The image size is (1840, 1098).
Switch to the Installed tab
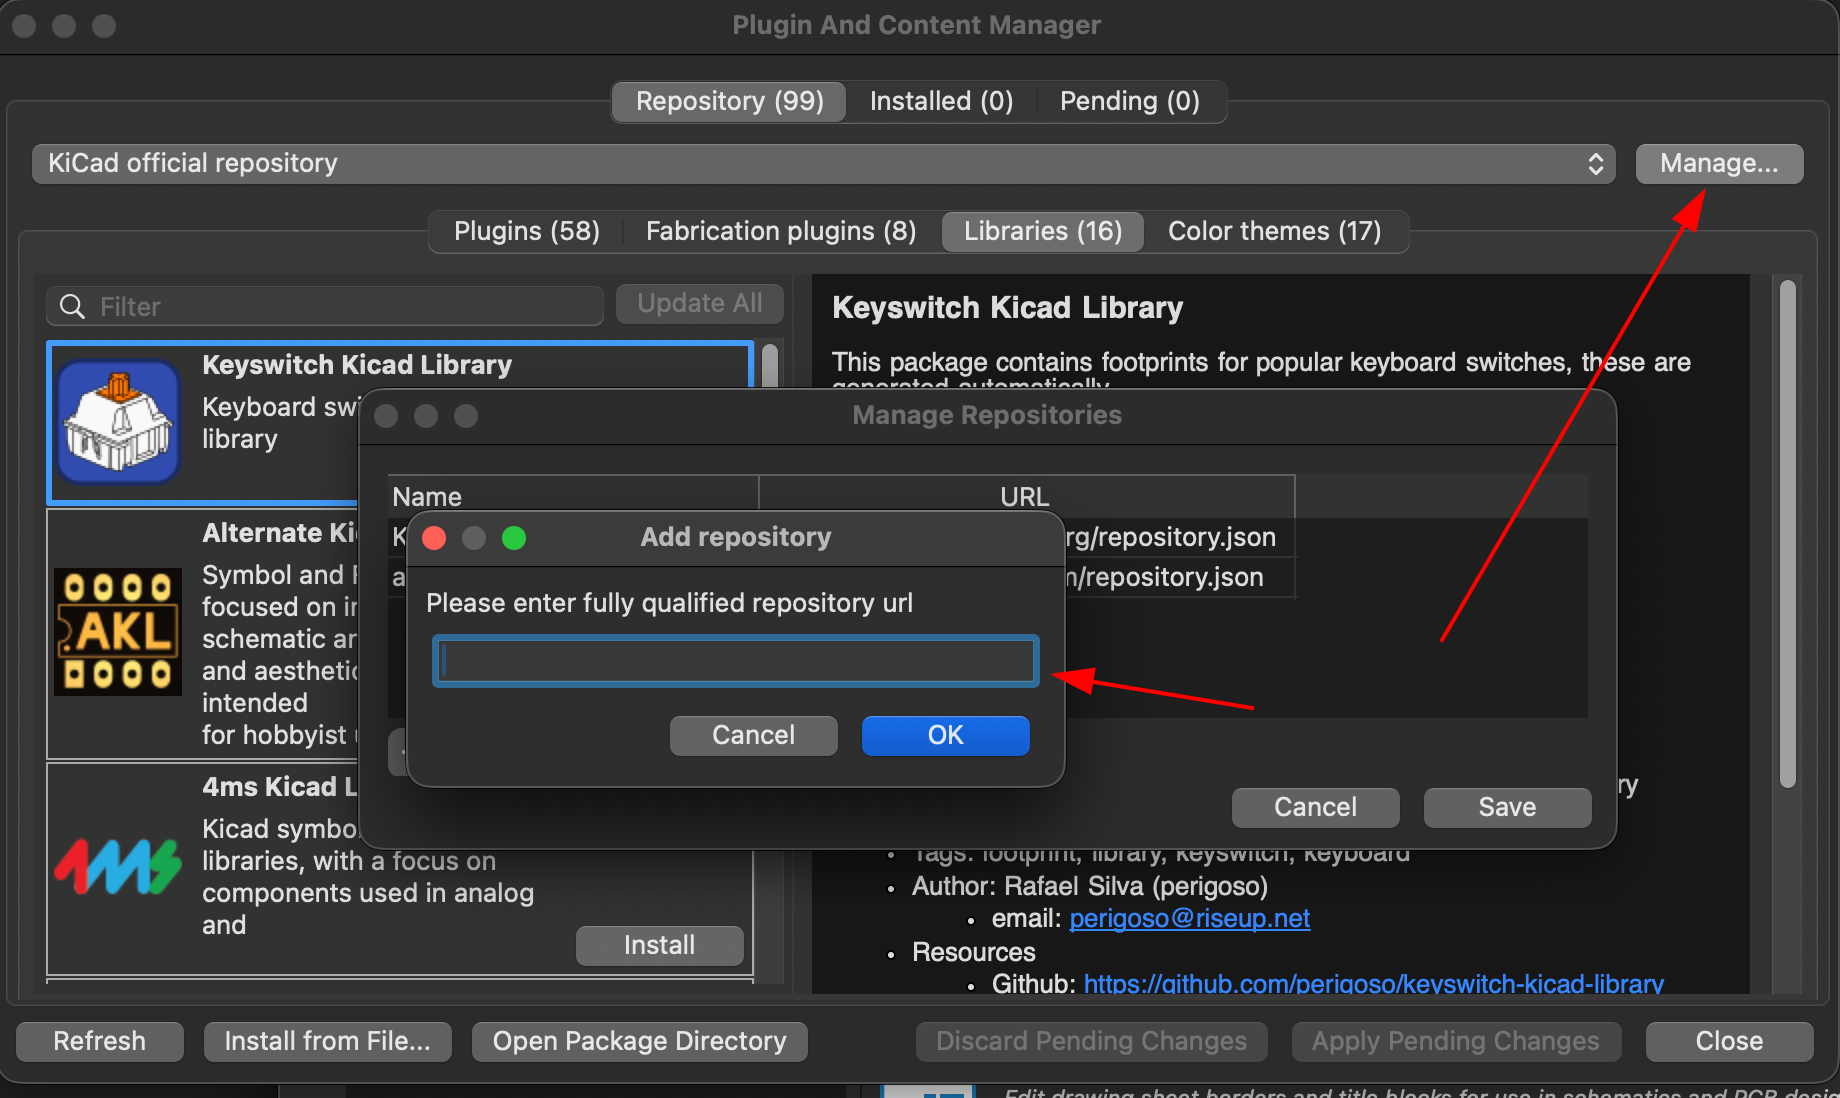click(x=940, y=101)
